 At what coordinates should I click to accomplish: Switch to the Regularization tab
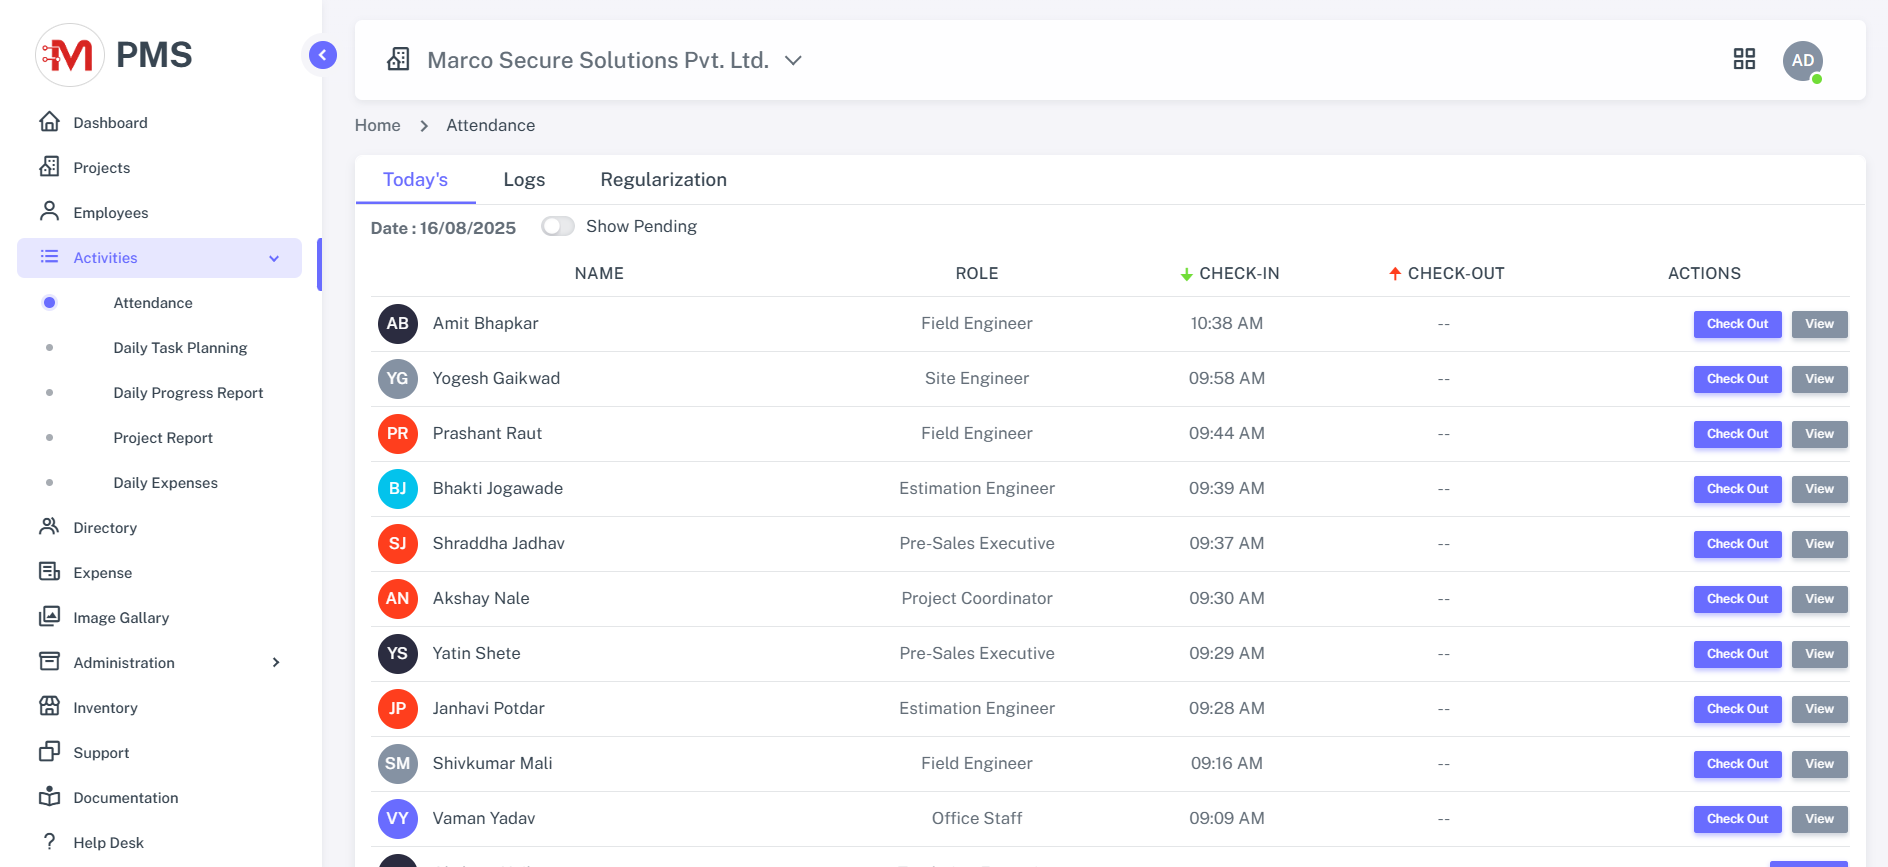pyautogui.click(x=663, y=180)
